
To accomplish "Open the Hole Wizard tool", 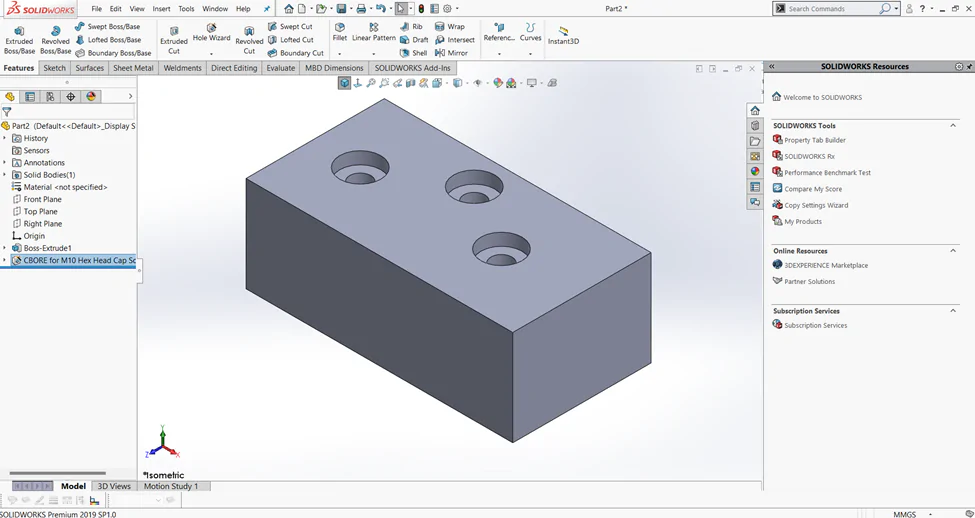I will pyautogui.click(x=211, y=33).
